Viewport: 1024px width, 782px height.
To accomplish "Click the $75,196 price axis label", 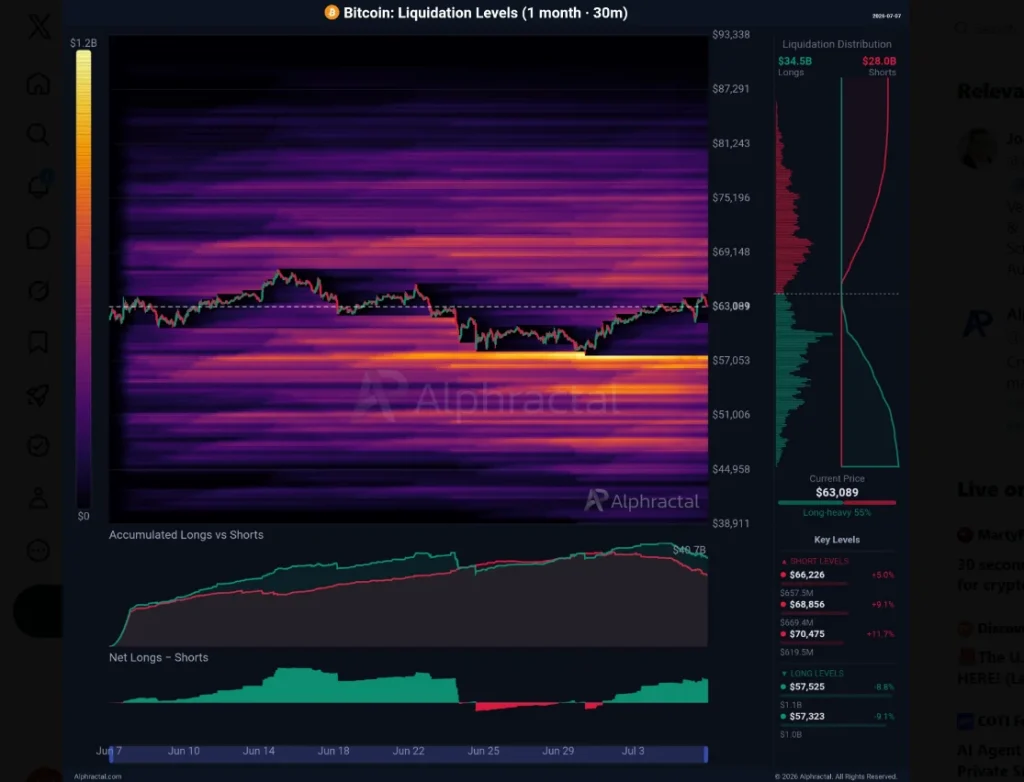I will 731,197.
